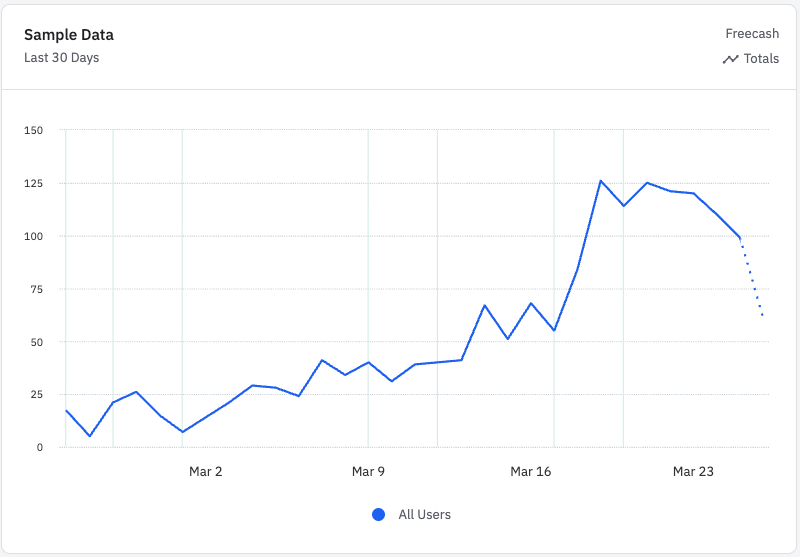
Task: Click the 50 y-axis label
Action: pyautogui.click(x=36, y=342)
